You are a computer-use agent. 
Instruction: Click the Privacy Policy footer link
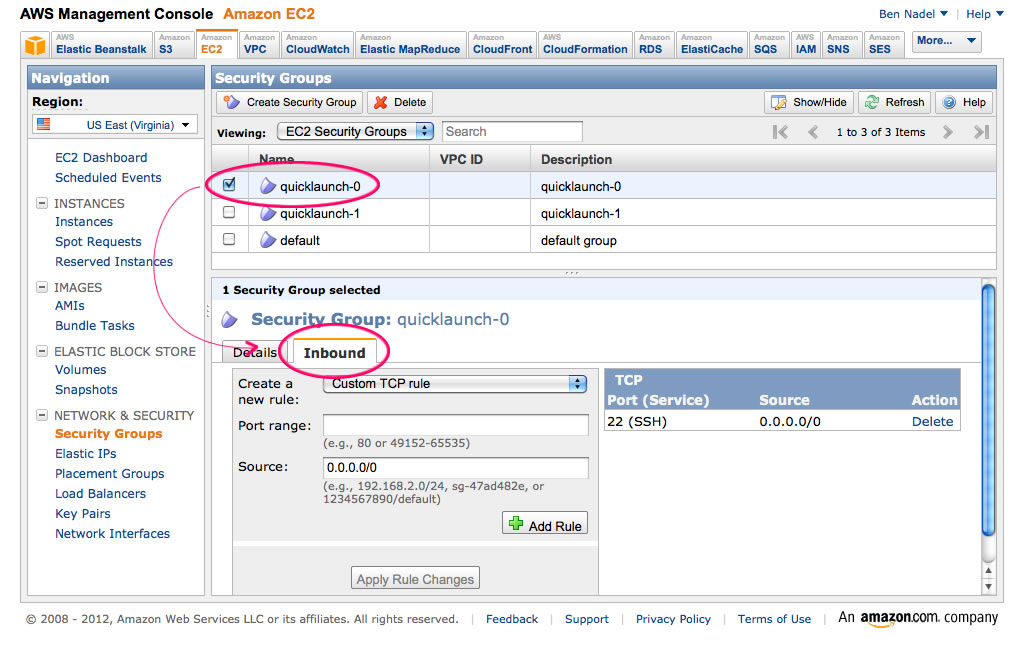[673, 619]
